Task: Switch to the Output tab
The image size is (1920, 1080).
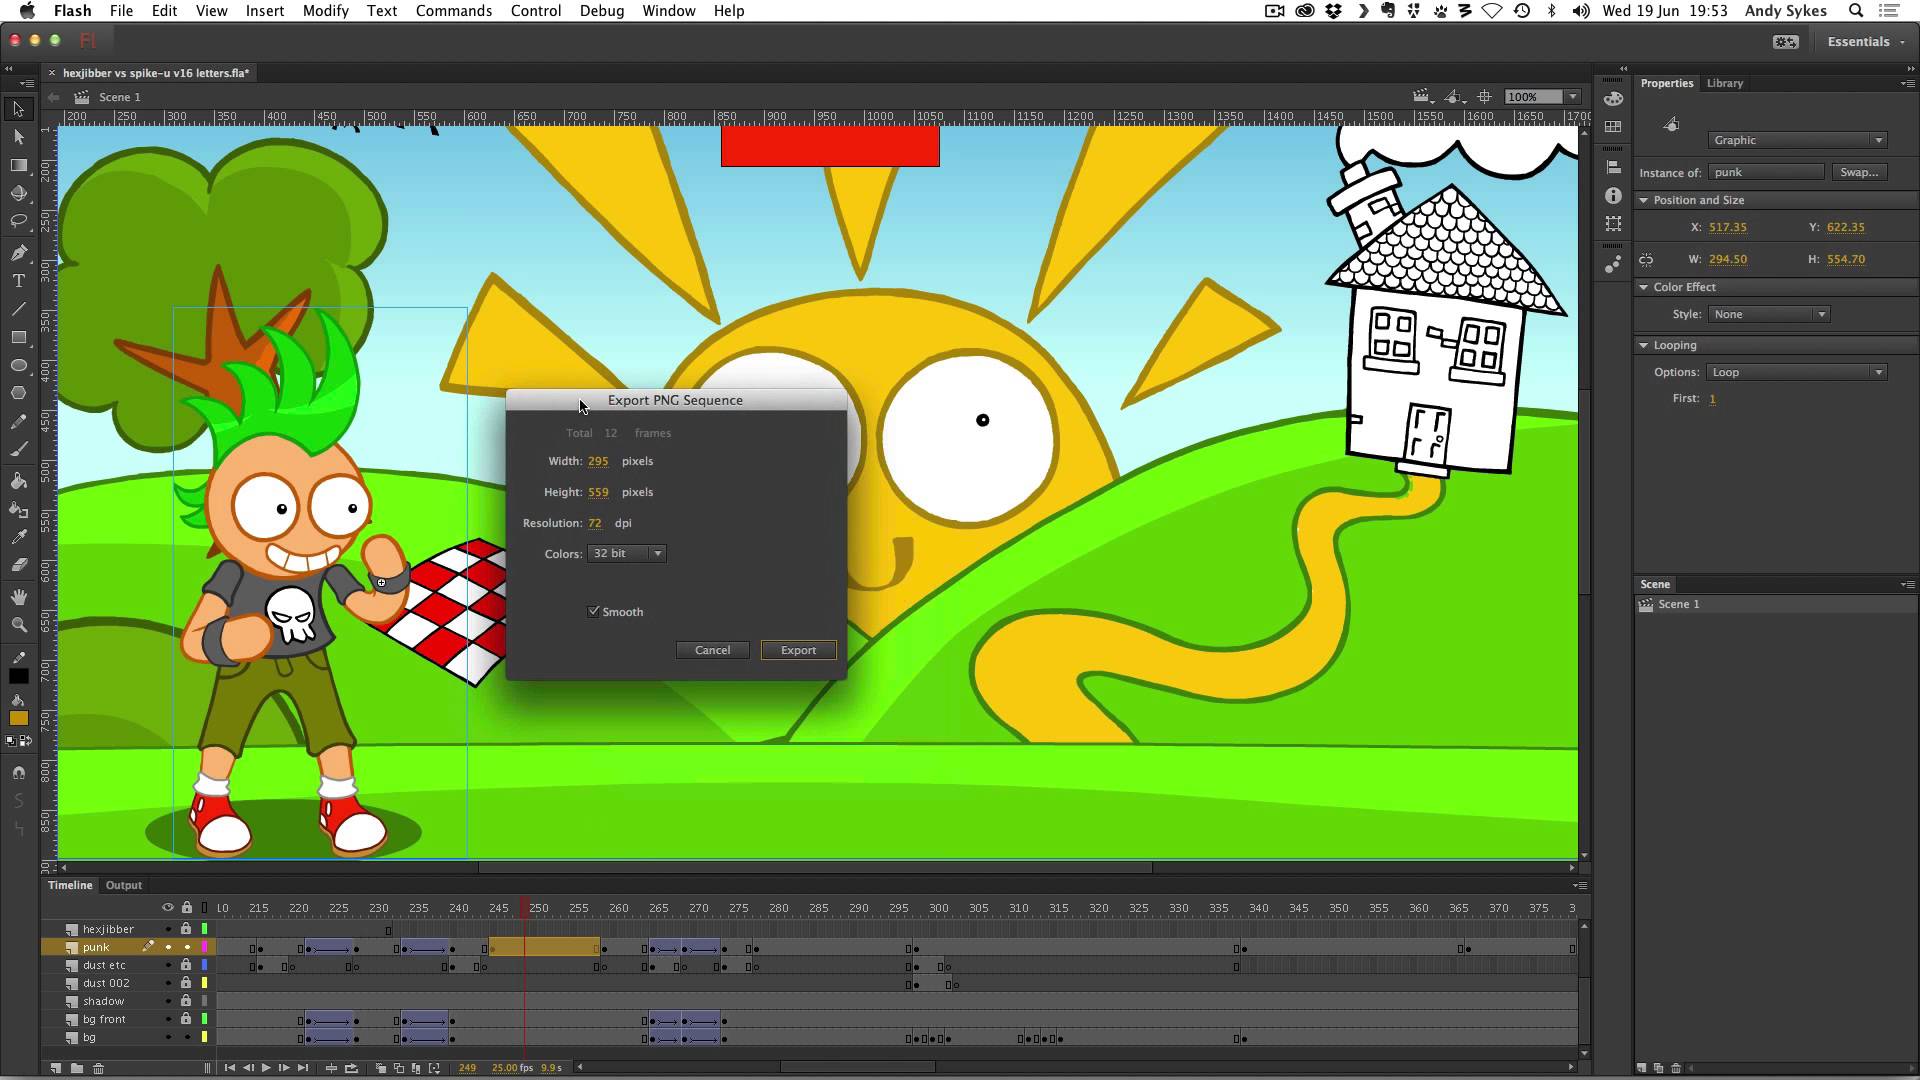Action: click(124, 884)
